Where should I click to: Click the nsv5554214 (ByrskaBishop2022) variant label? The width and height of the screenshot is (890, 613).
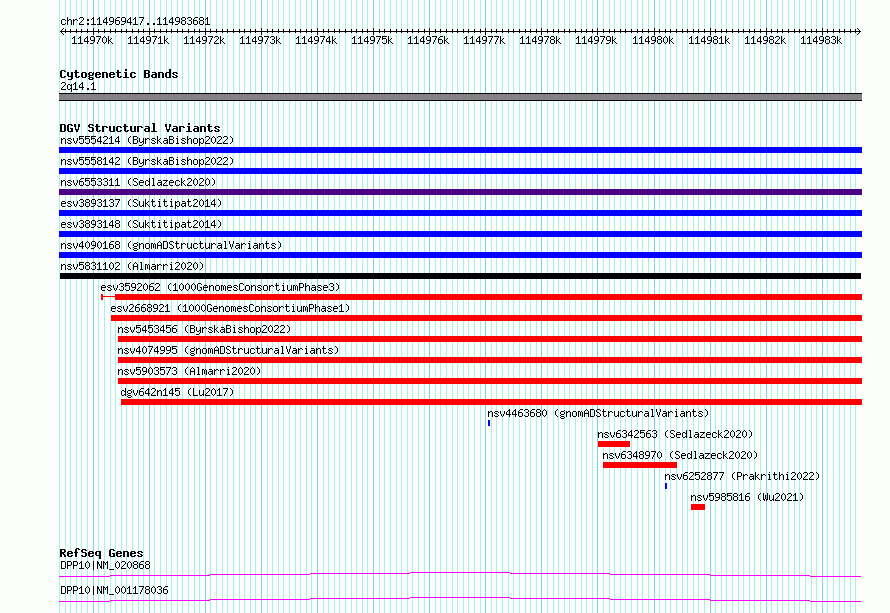tap(147, 140)
